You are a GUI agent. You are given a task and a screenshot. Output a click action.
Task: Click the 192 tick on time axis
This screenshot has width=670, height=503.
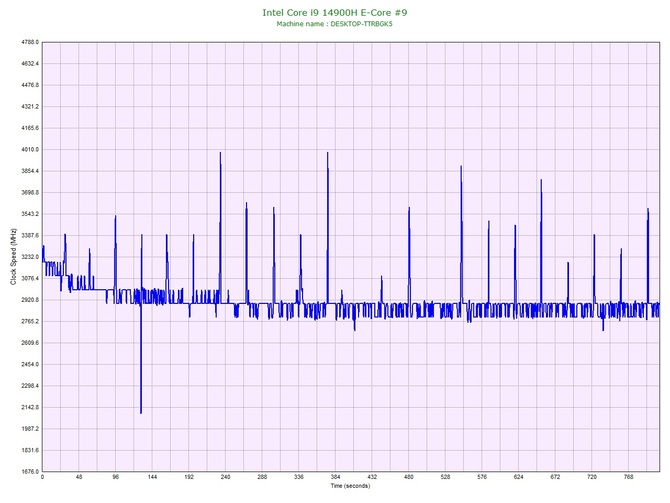pos(189,477)
